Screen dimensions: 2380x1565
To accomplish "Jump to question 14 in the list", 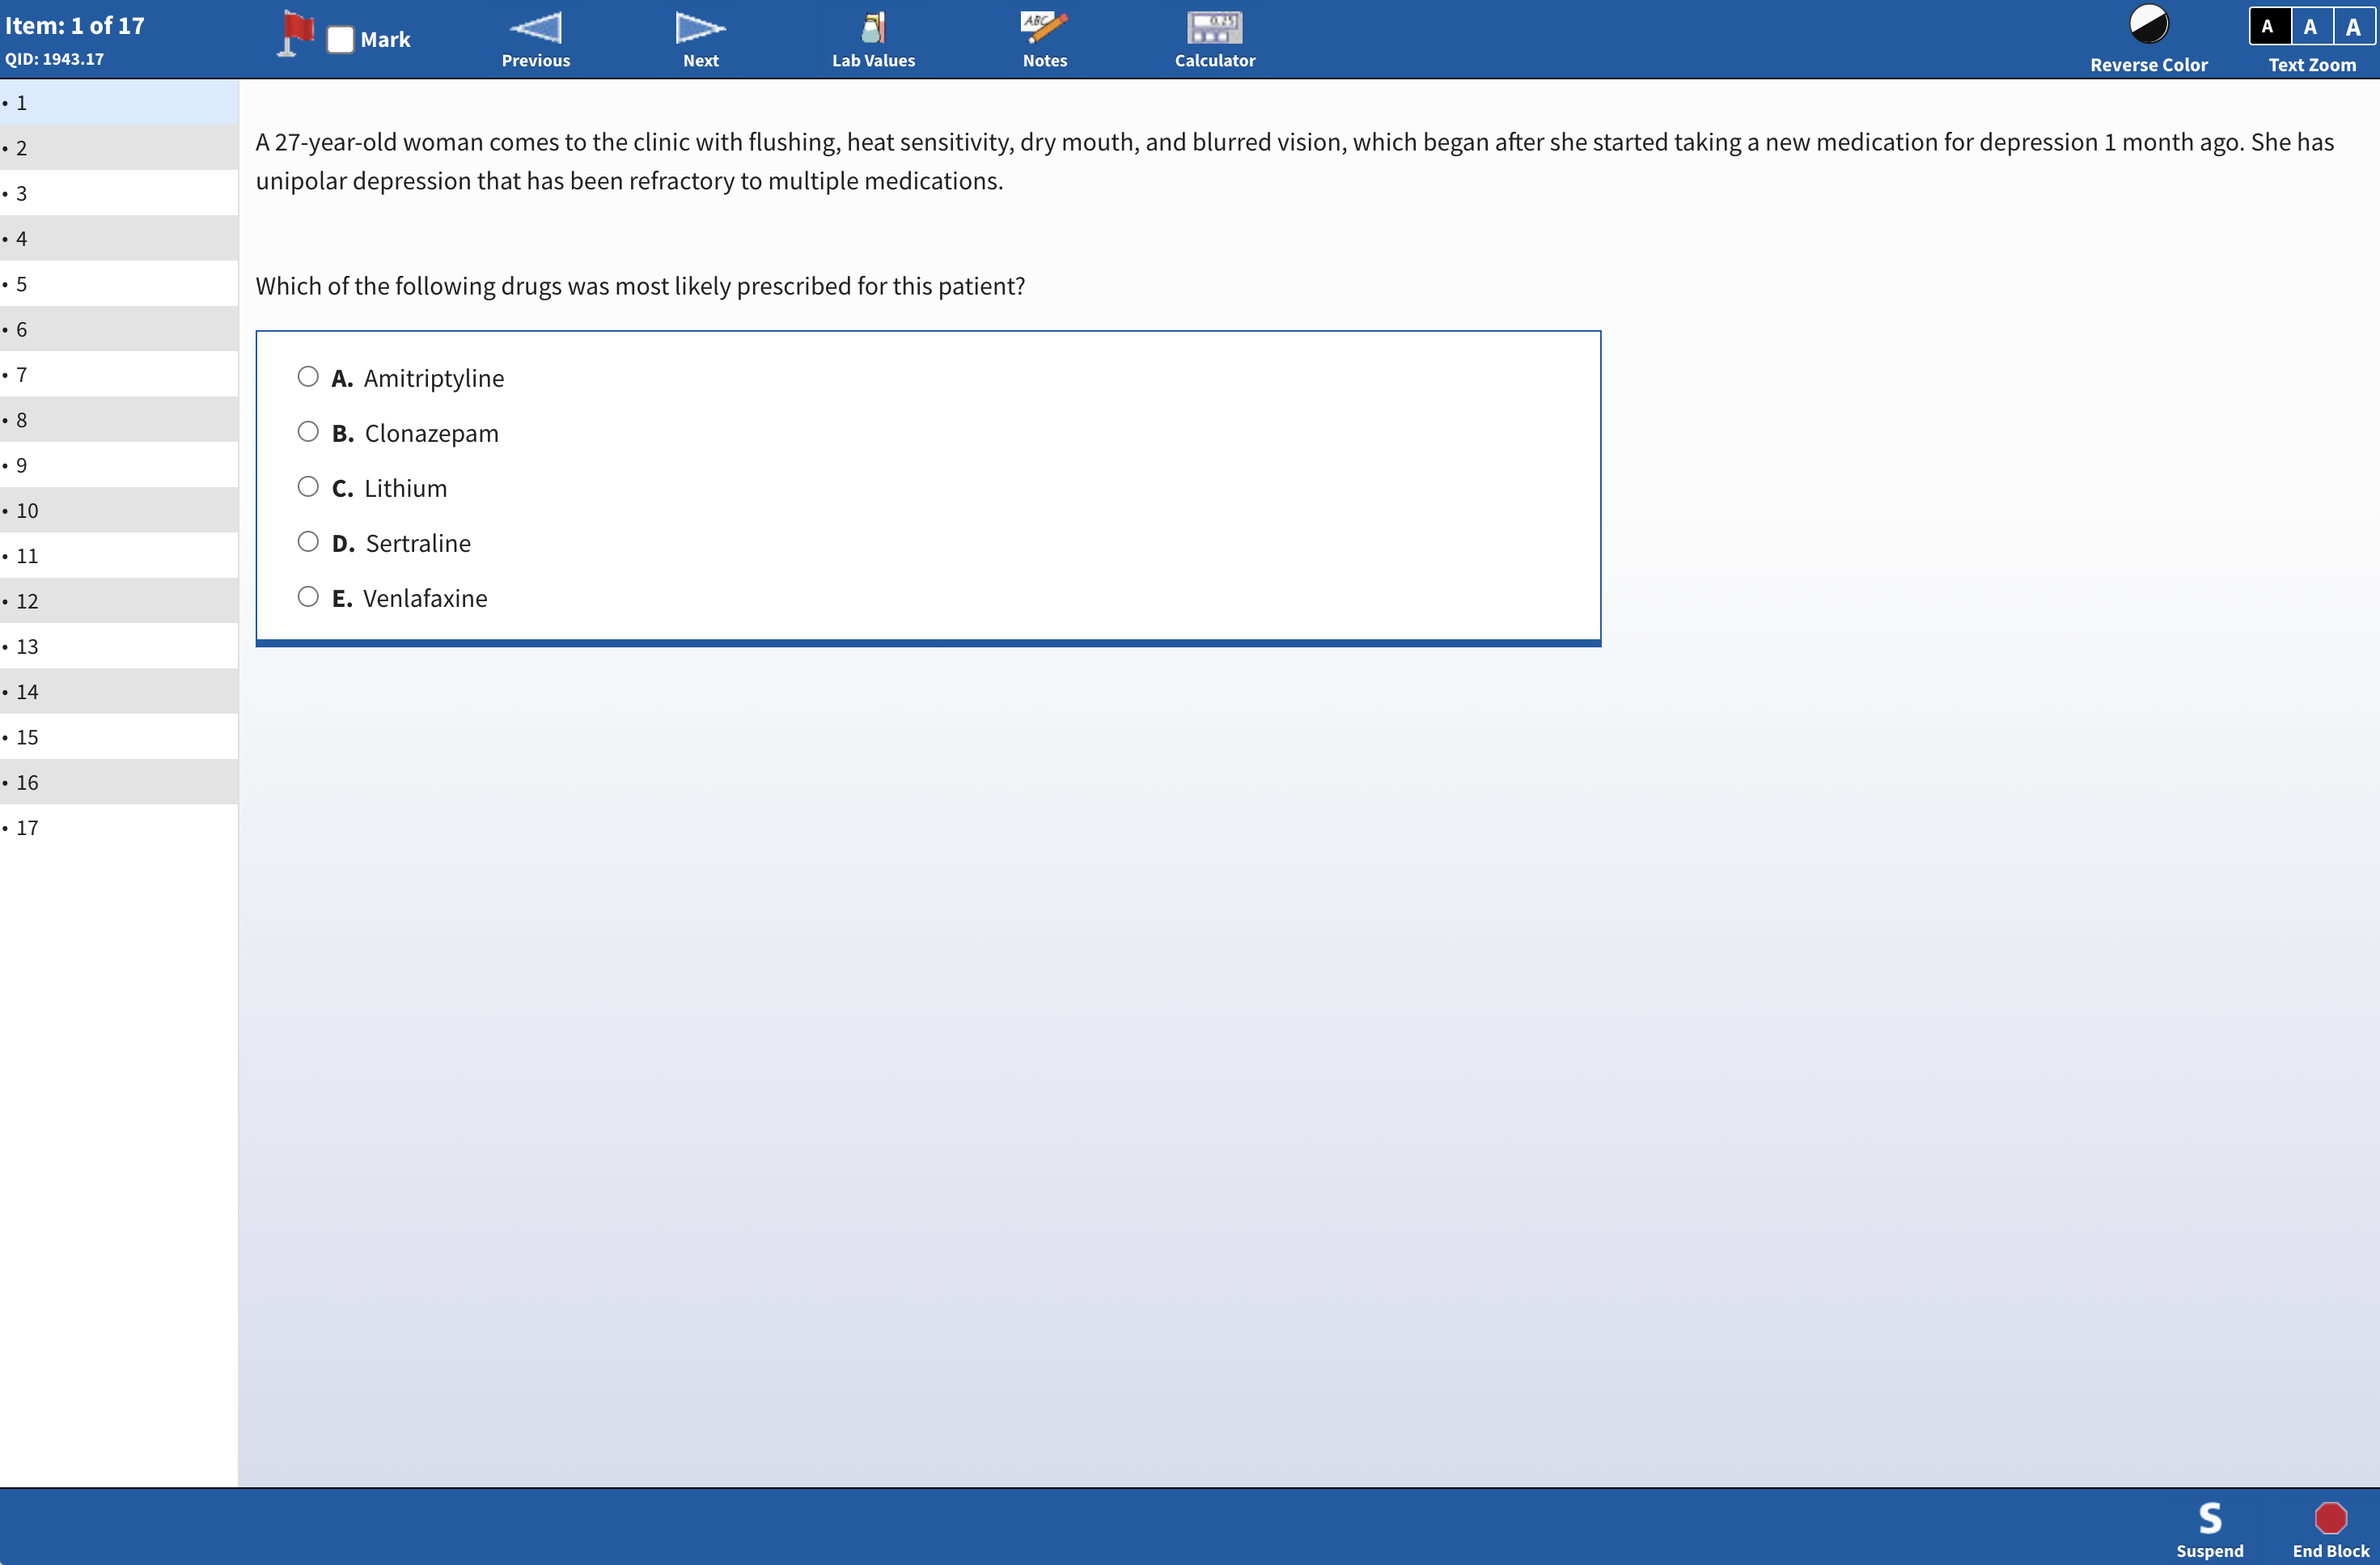I will (119, 692).
